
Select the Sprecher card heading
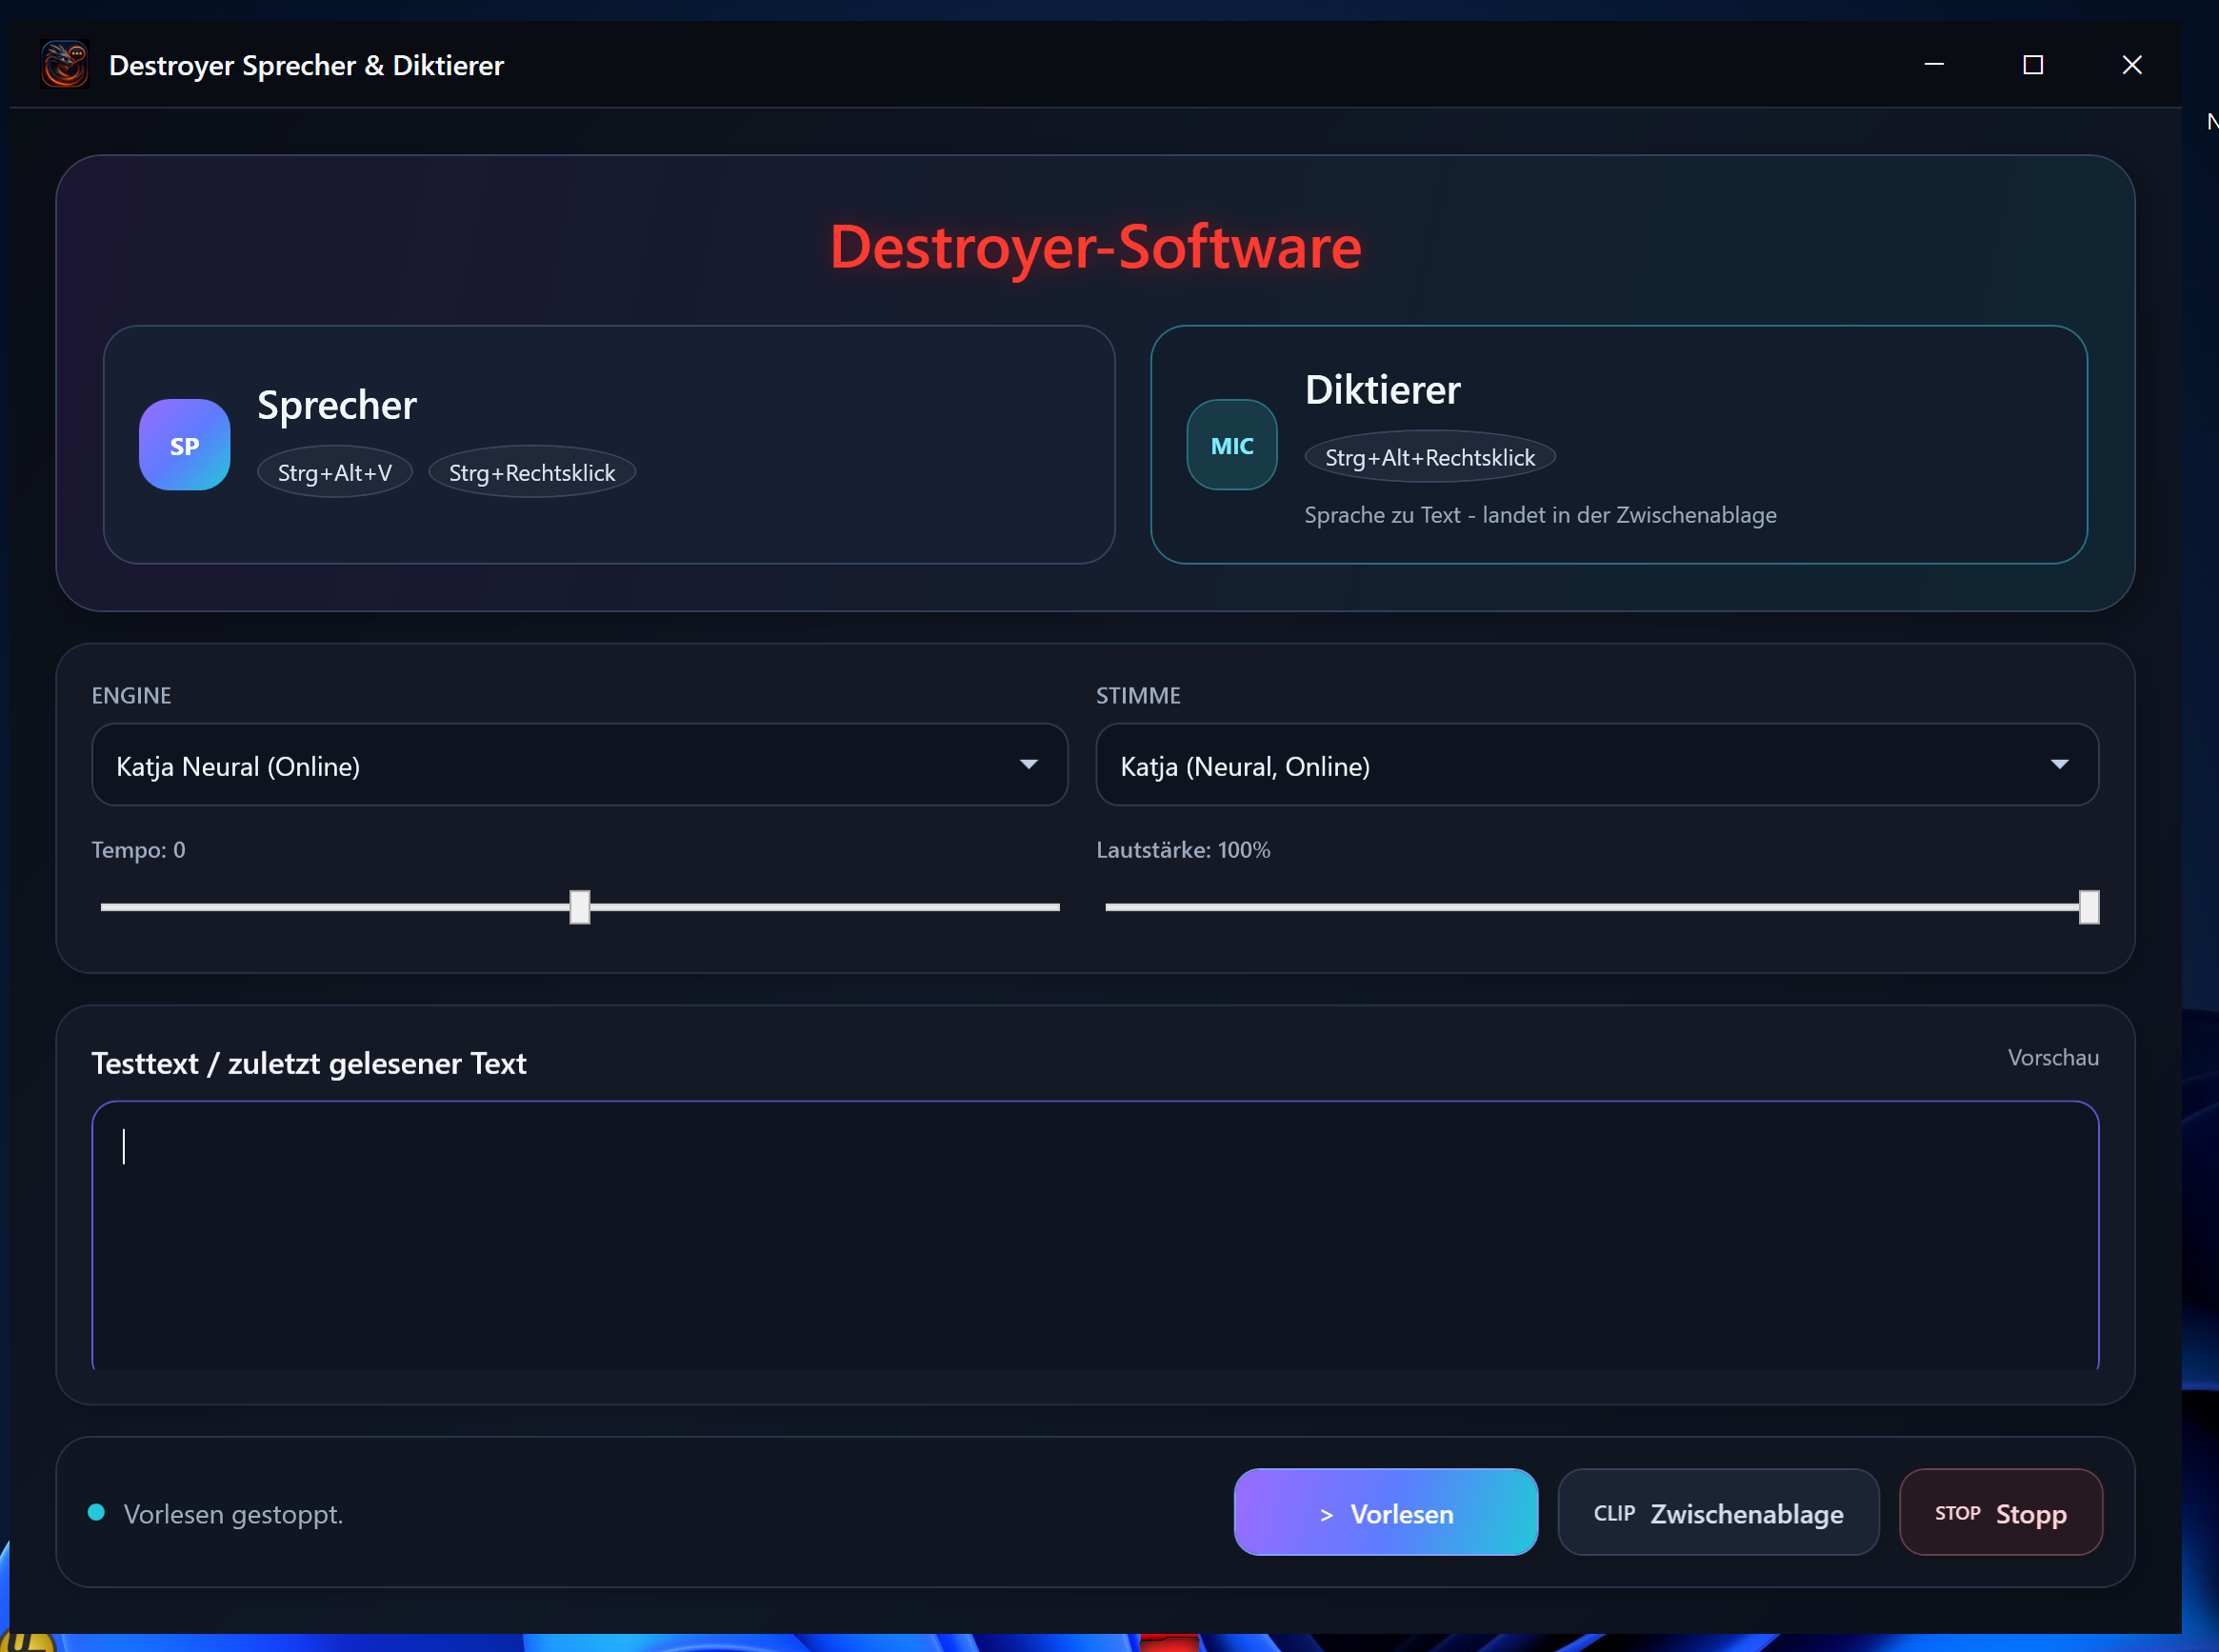point(337,405)
